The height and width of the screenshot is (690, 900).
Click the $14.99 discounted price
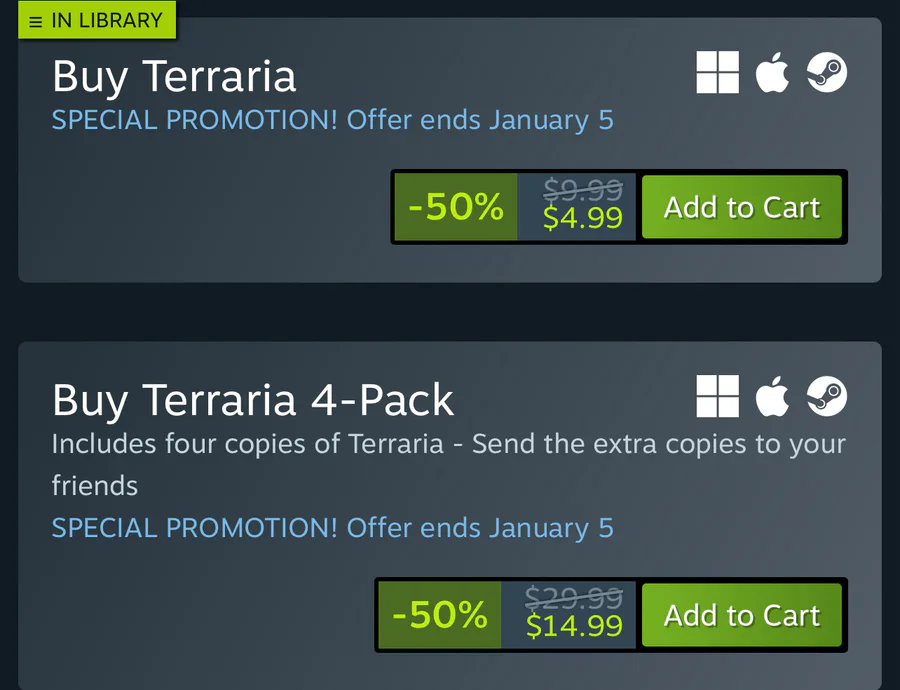[575, 626]
